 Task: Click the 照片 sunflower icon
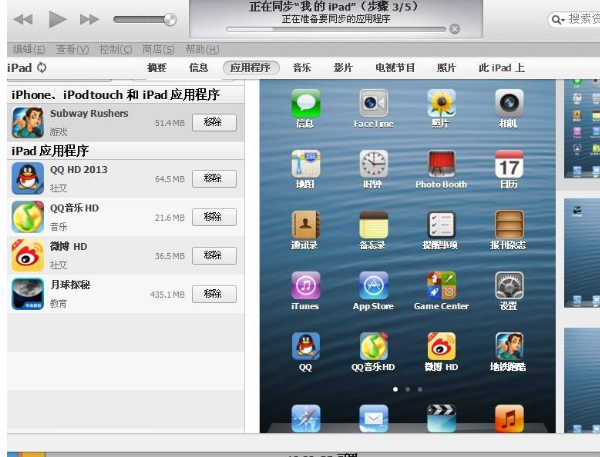[x=441, y=103]
